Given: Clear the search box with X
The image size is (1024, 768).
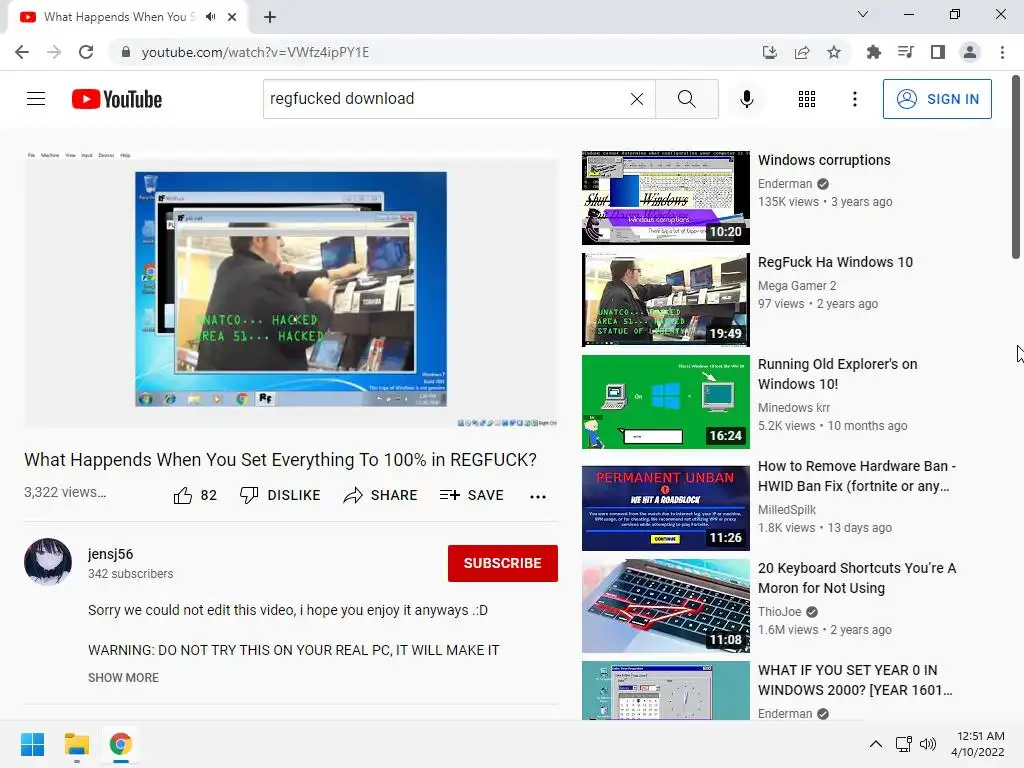Looking at the screenshot, I should tap(637, 99).
